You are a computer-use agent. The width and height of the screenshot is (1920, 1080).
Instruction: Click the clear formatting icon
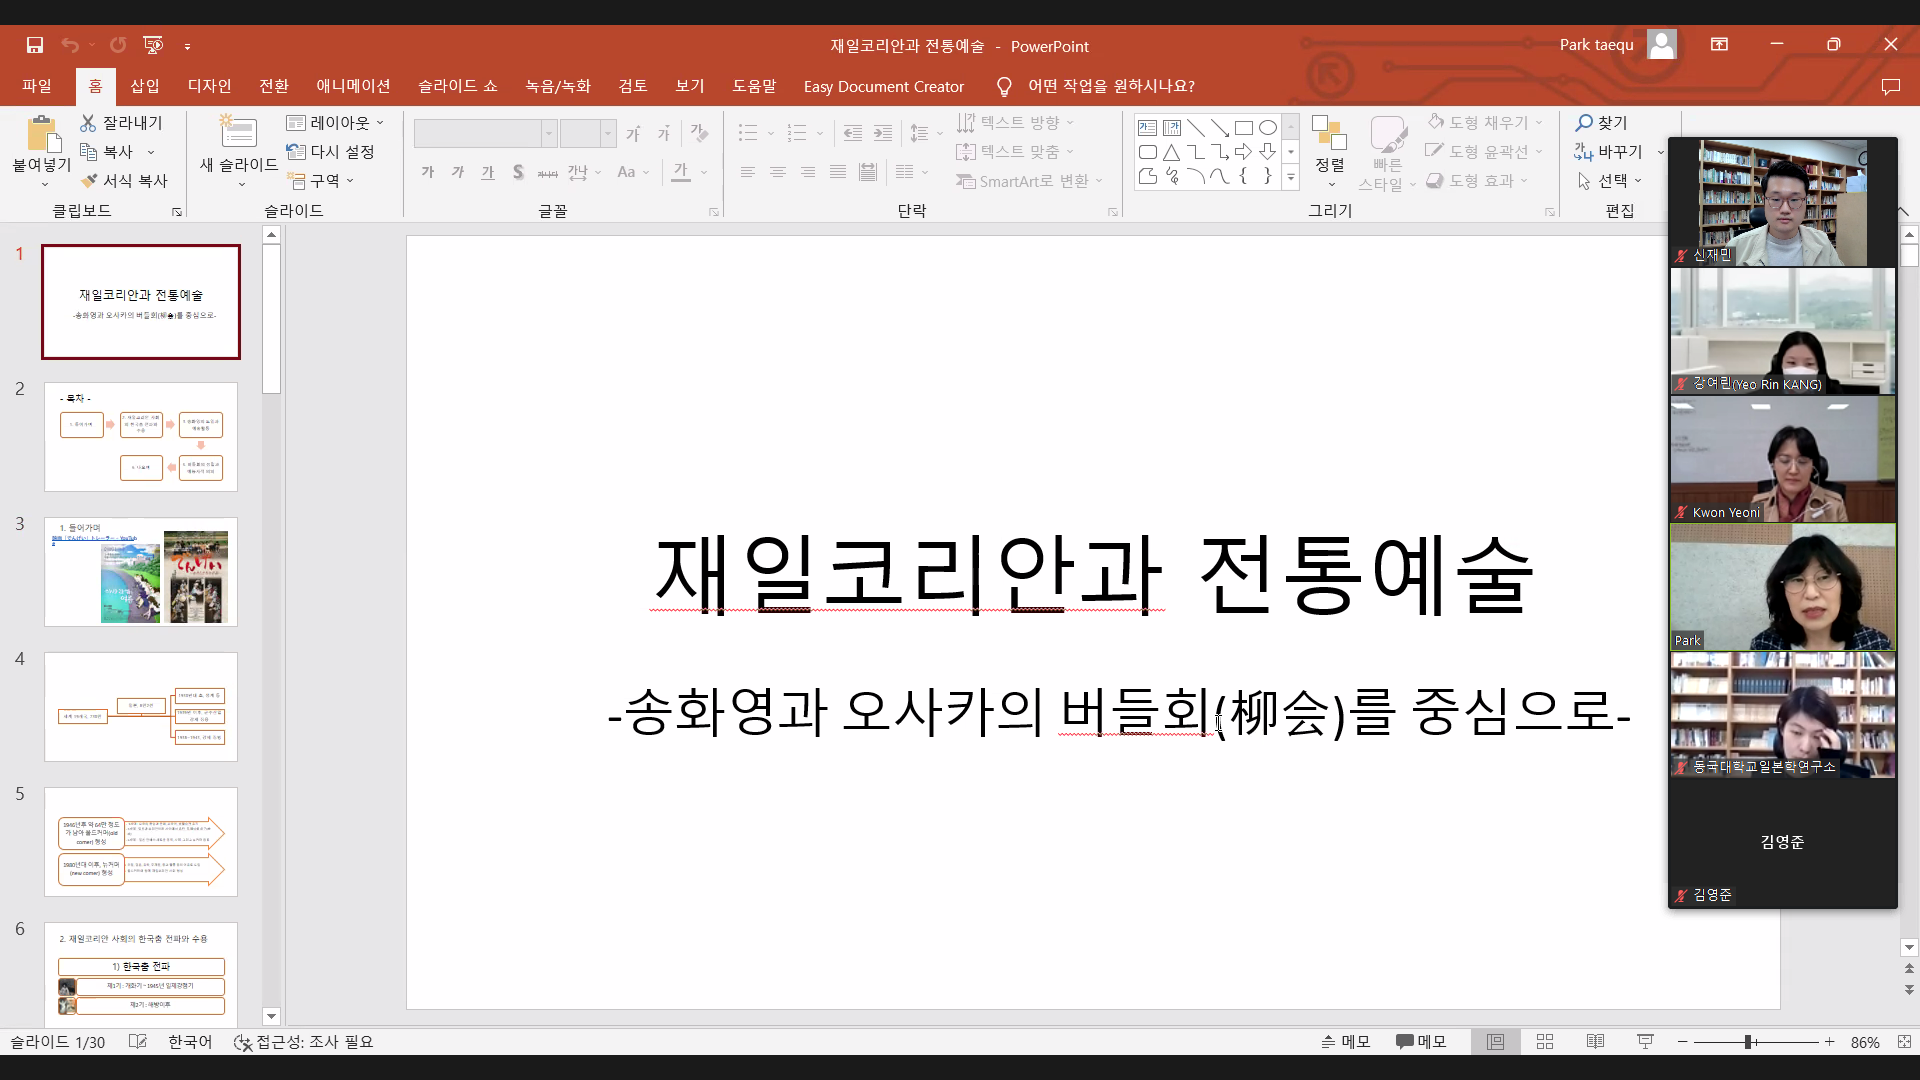pos(700,133)
